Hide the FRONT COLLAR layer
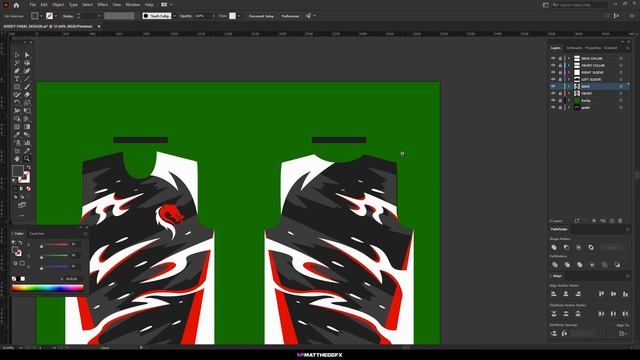The image size is (640, 360). pyautogui.click(x=553, y=65)
